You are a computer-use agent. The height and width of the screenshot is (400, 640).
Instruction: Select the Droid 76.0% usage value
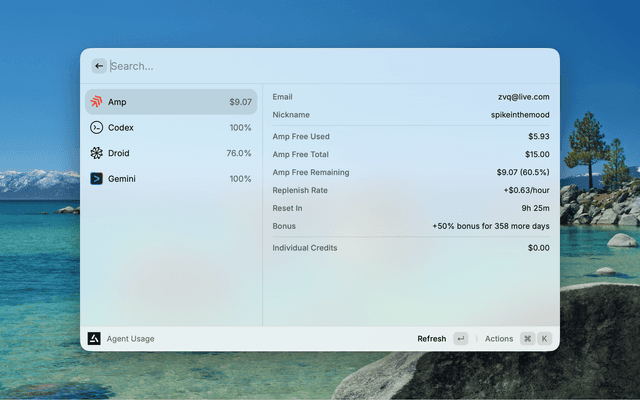[238, 153]
